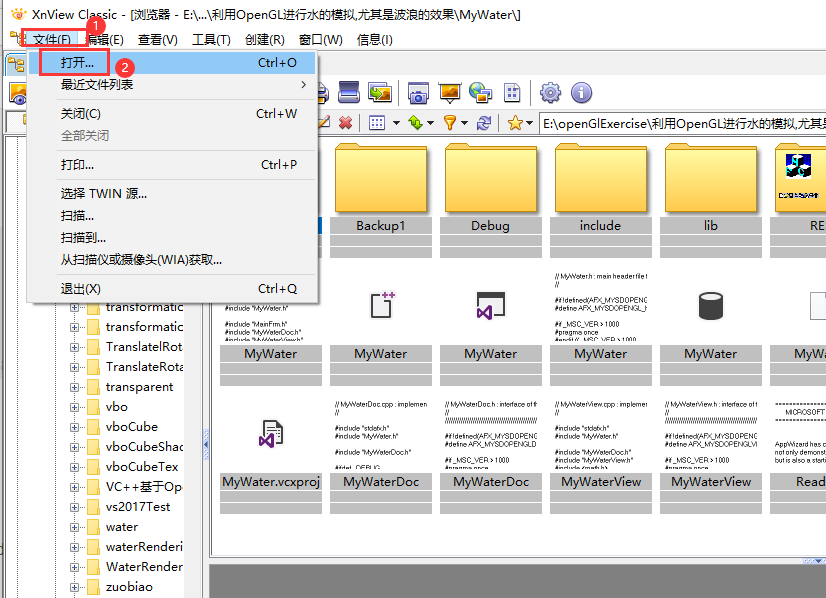
Task: Click the red X delete icon
Action: 346,120
